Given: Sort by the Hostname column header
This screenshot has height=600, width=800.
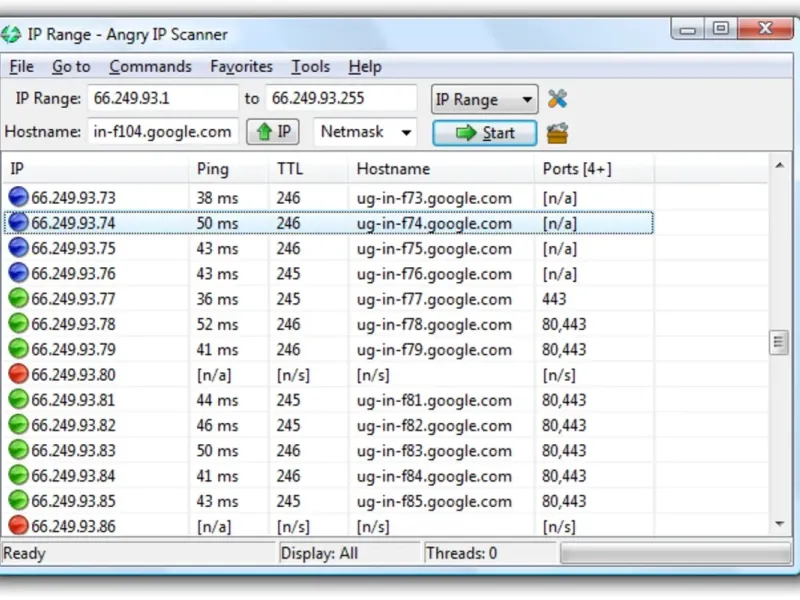Looking at the screenshot, I should pos(441,169).
